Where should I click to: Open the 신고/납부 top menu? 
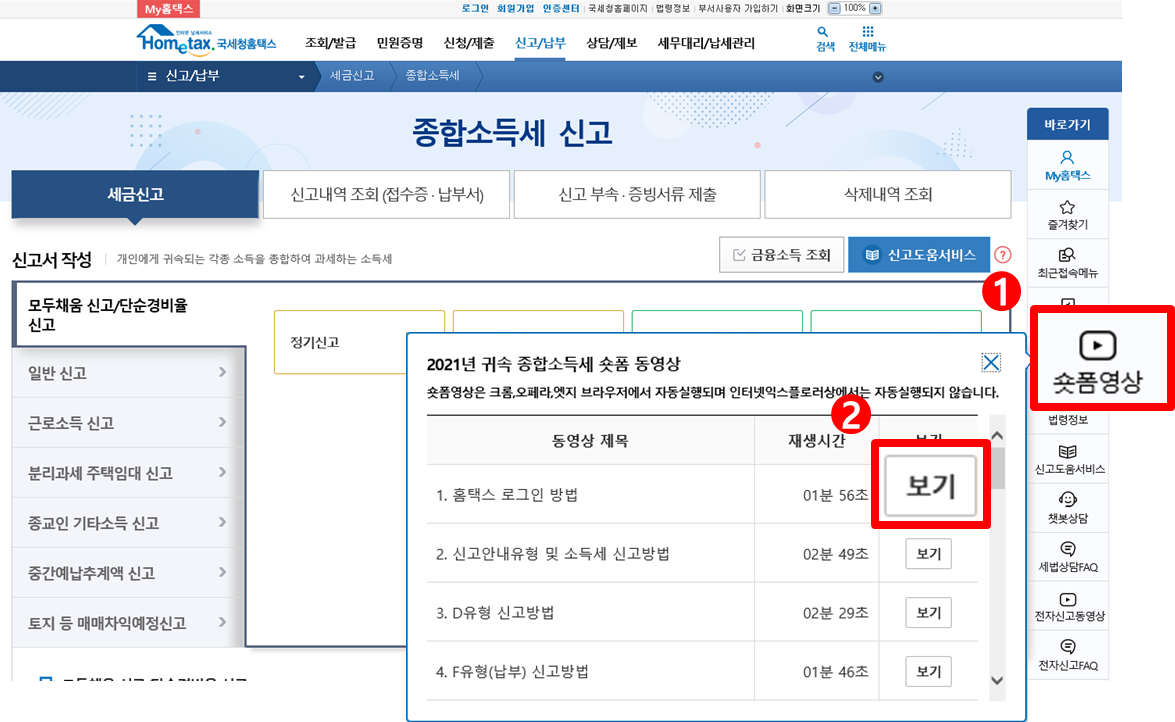click(540, 43)
